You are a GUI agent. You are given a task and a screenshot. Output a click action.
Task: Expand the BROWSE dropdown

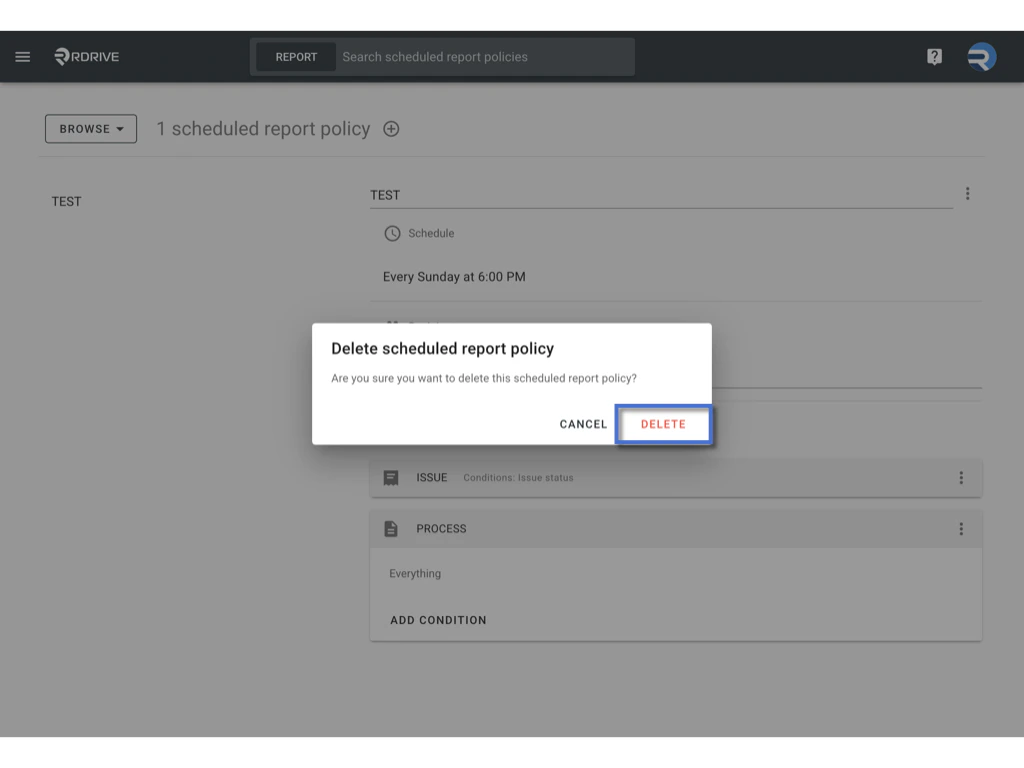(90, 128)
